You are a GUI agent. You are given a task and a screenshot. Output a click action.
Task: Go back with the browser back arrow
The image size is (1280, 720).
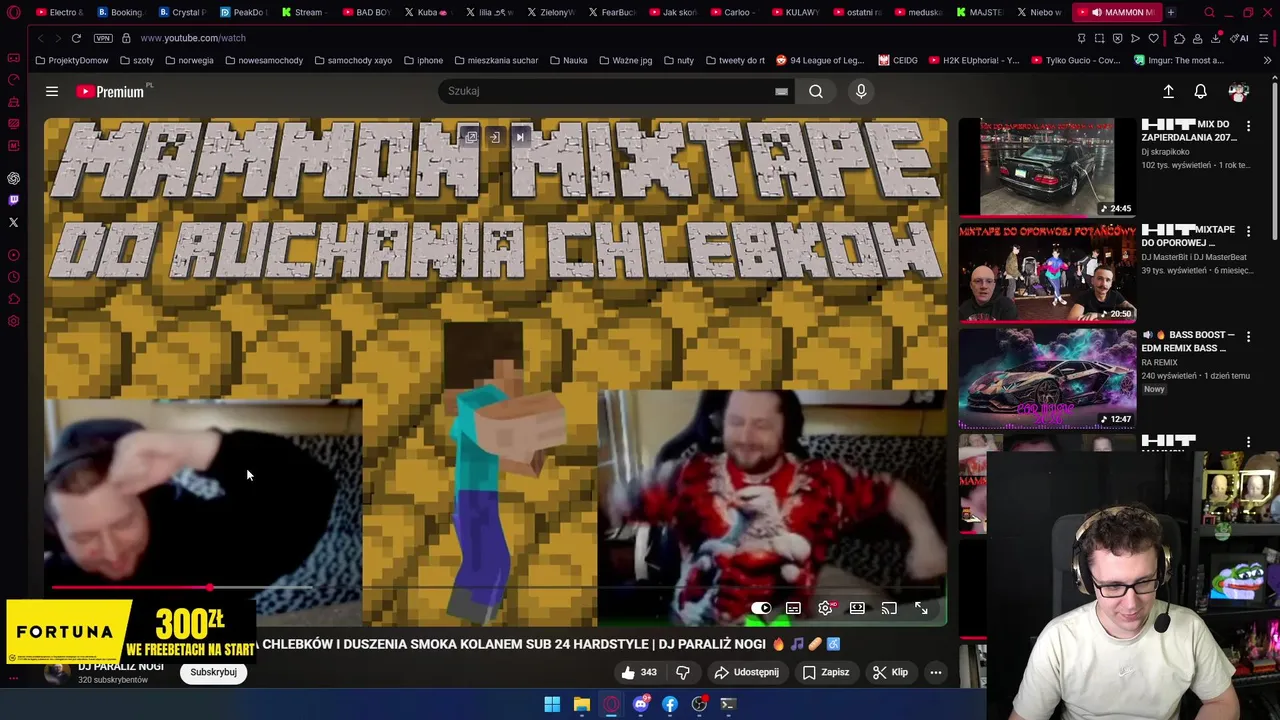[x=40, y=38]
